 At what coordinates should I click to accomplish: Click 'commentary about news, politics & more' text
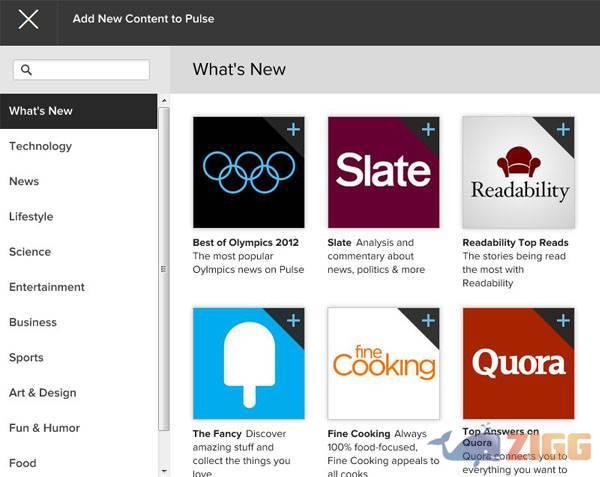pyautogui.click(x=376, y=263)
